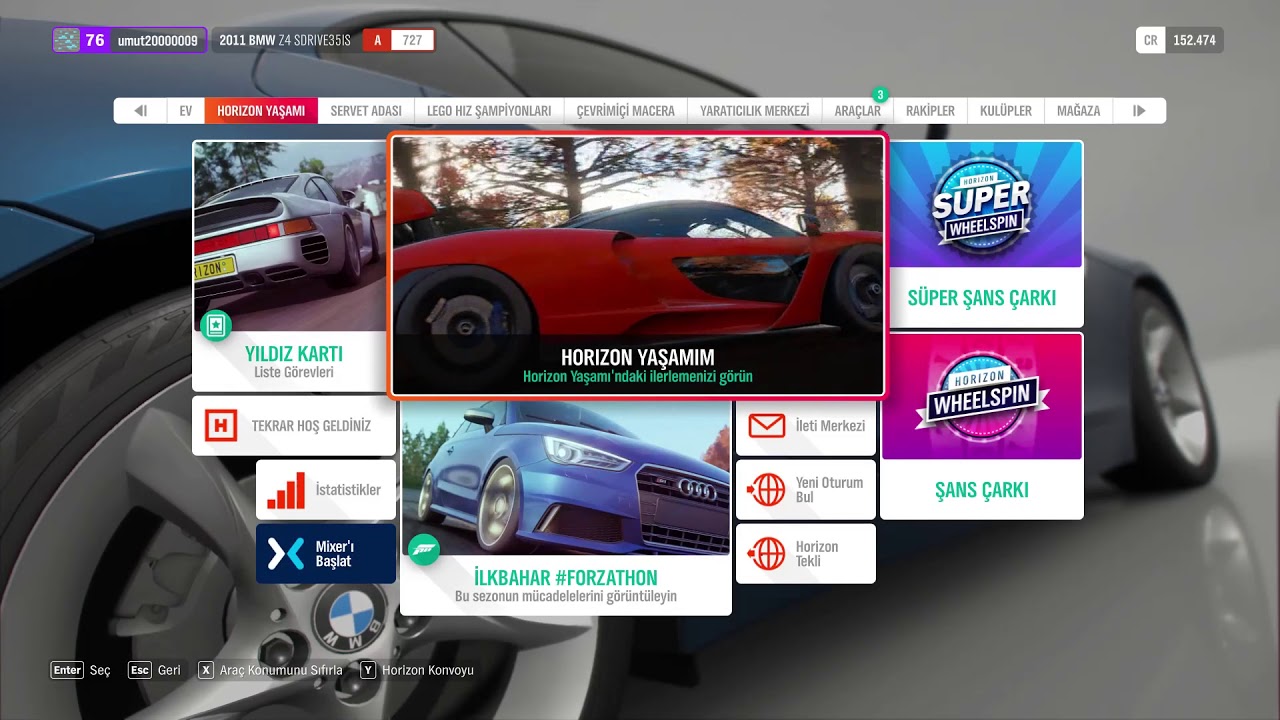Click the red H welcome icon
Image resolution: width=1280 pixels, height=720 pixels.
(220, 426)
